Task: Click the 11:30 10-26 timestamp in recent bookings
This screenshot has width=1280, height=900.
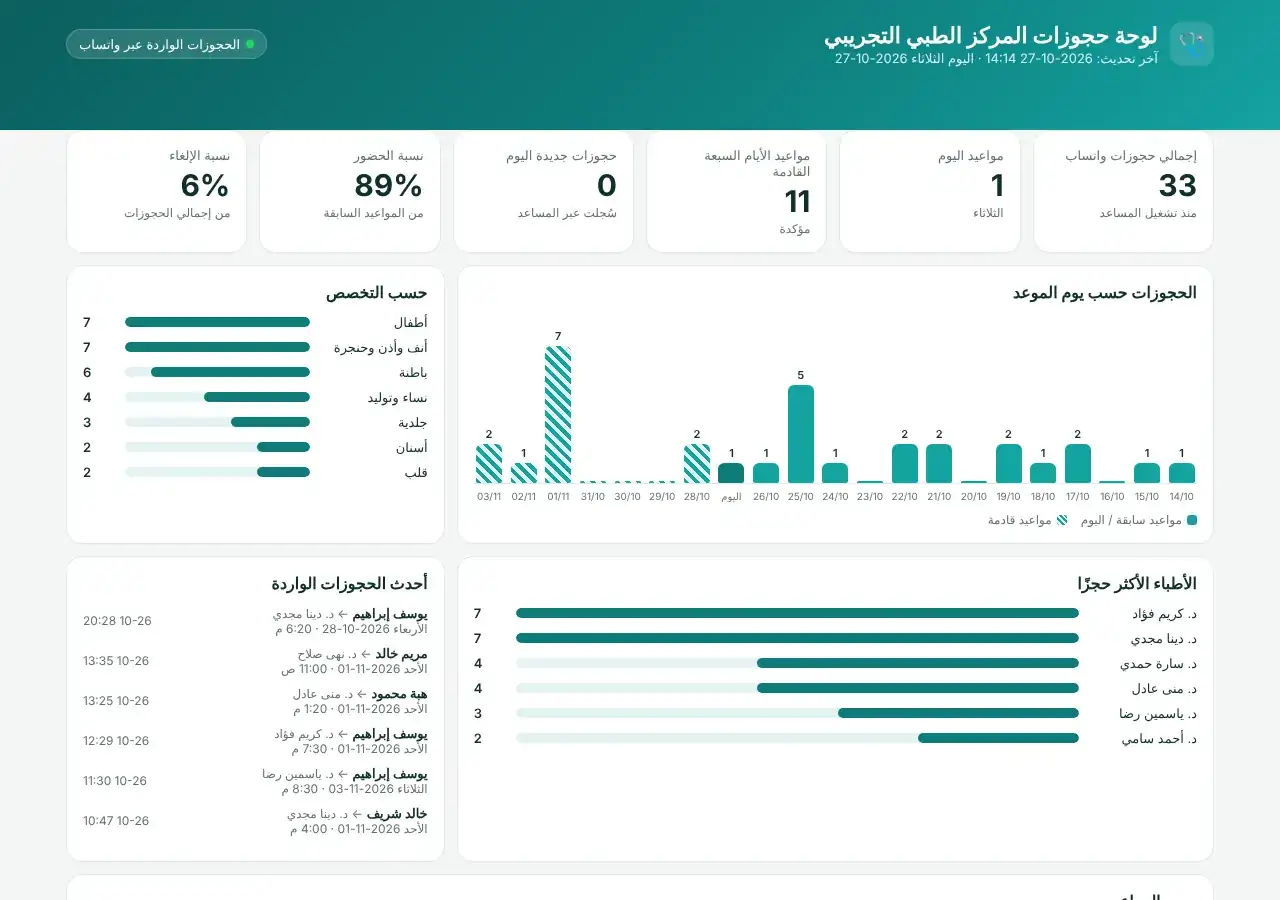Action: 115,781
